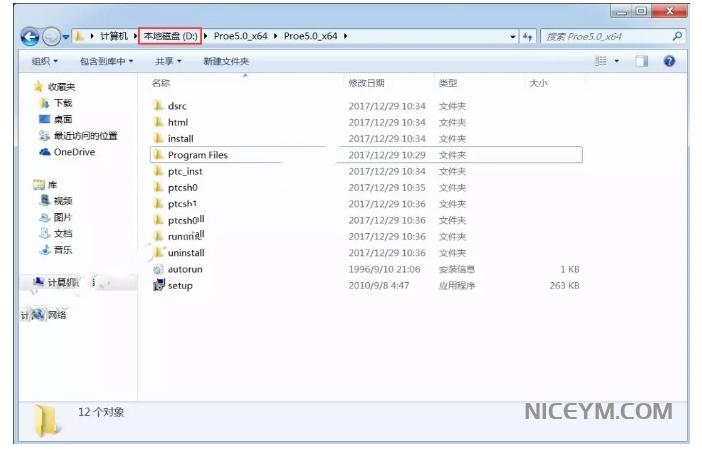Click 本地磁盘 (D:) in the address bar

tap(170, 37)
